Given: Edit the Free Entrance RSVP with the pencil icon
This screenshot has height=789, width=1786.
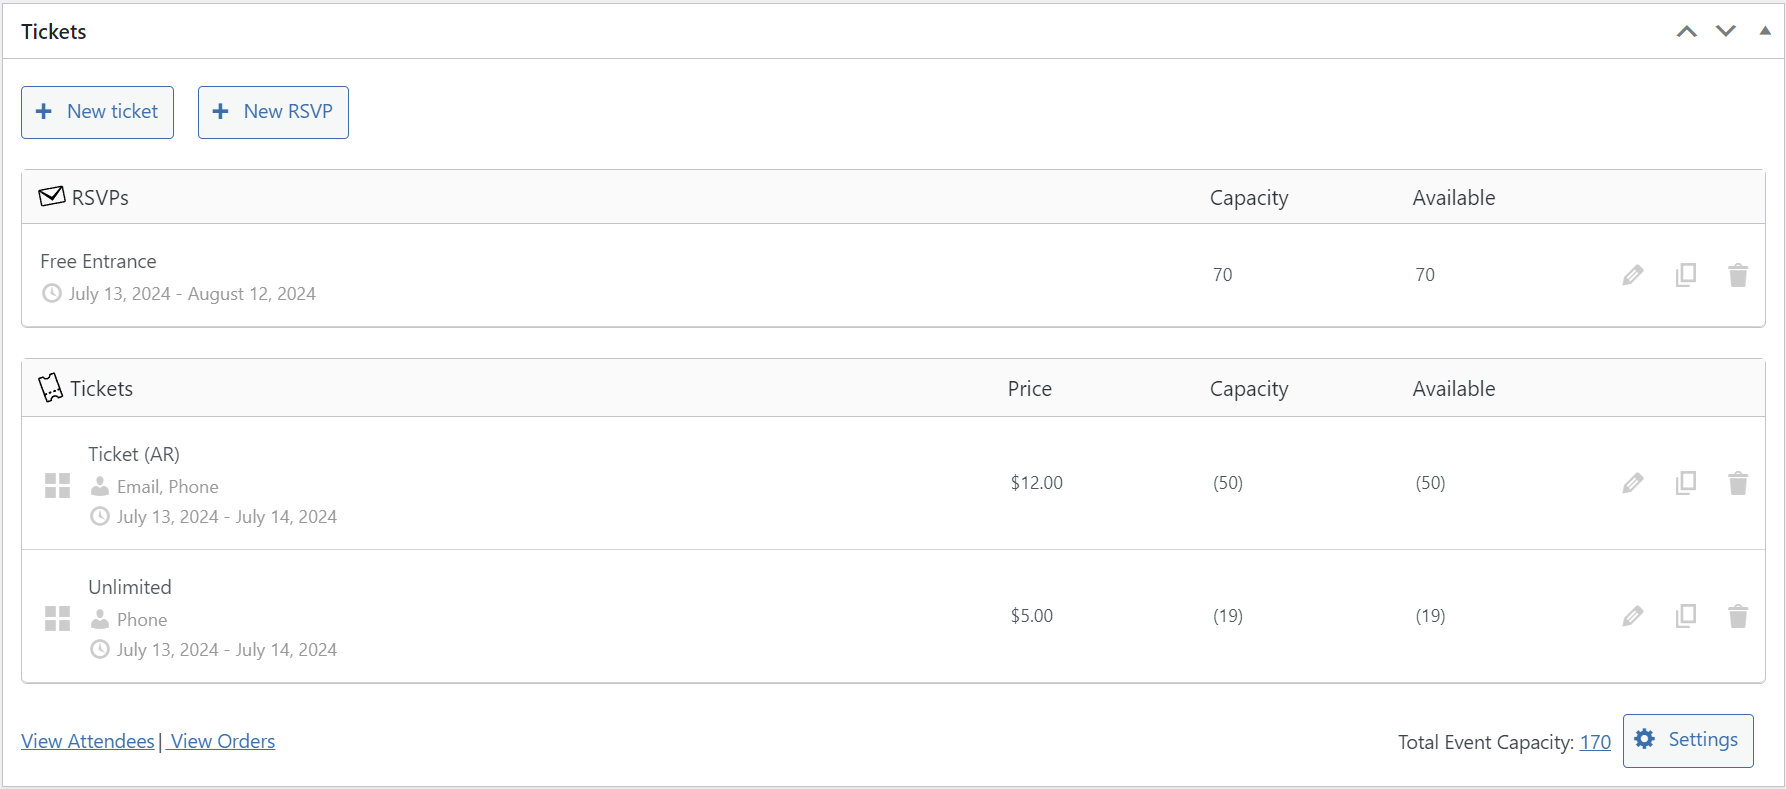Looking at the screenshot, I should pos(1633,274).
